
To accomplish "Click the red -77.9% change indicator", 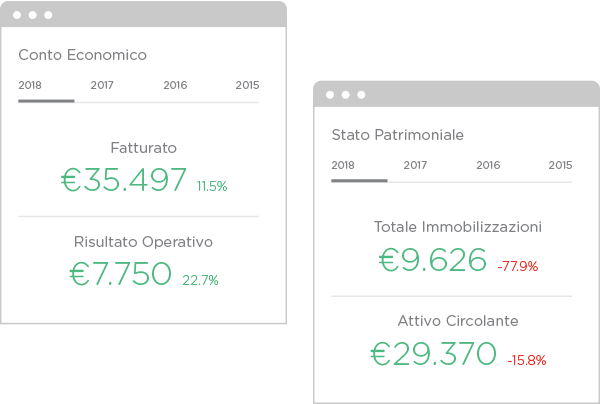I will pyautogui.click(x=517, y=266).
